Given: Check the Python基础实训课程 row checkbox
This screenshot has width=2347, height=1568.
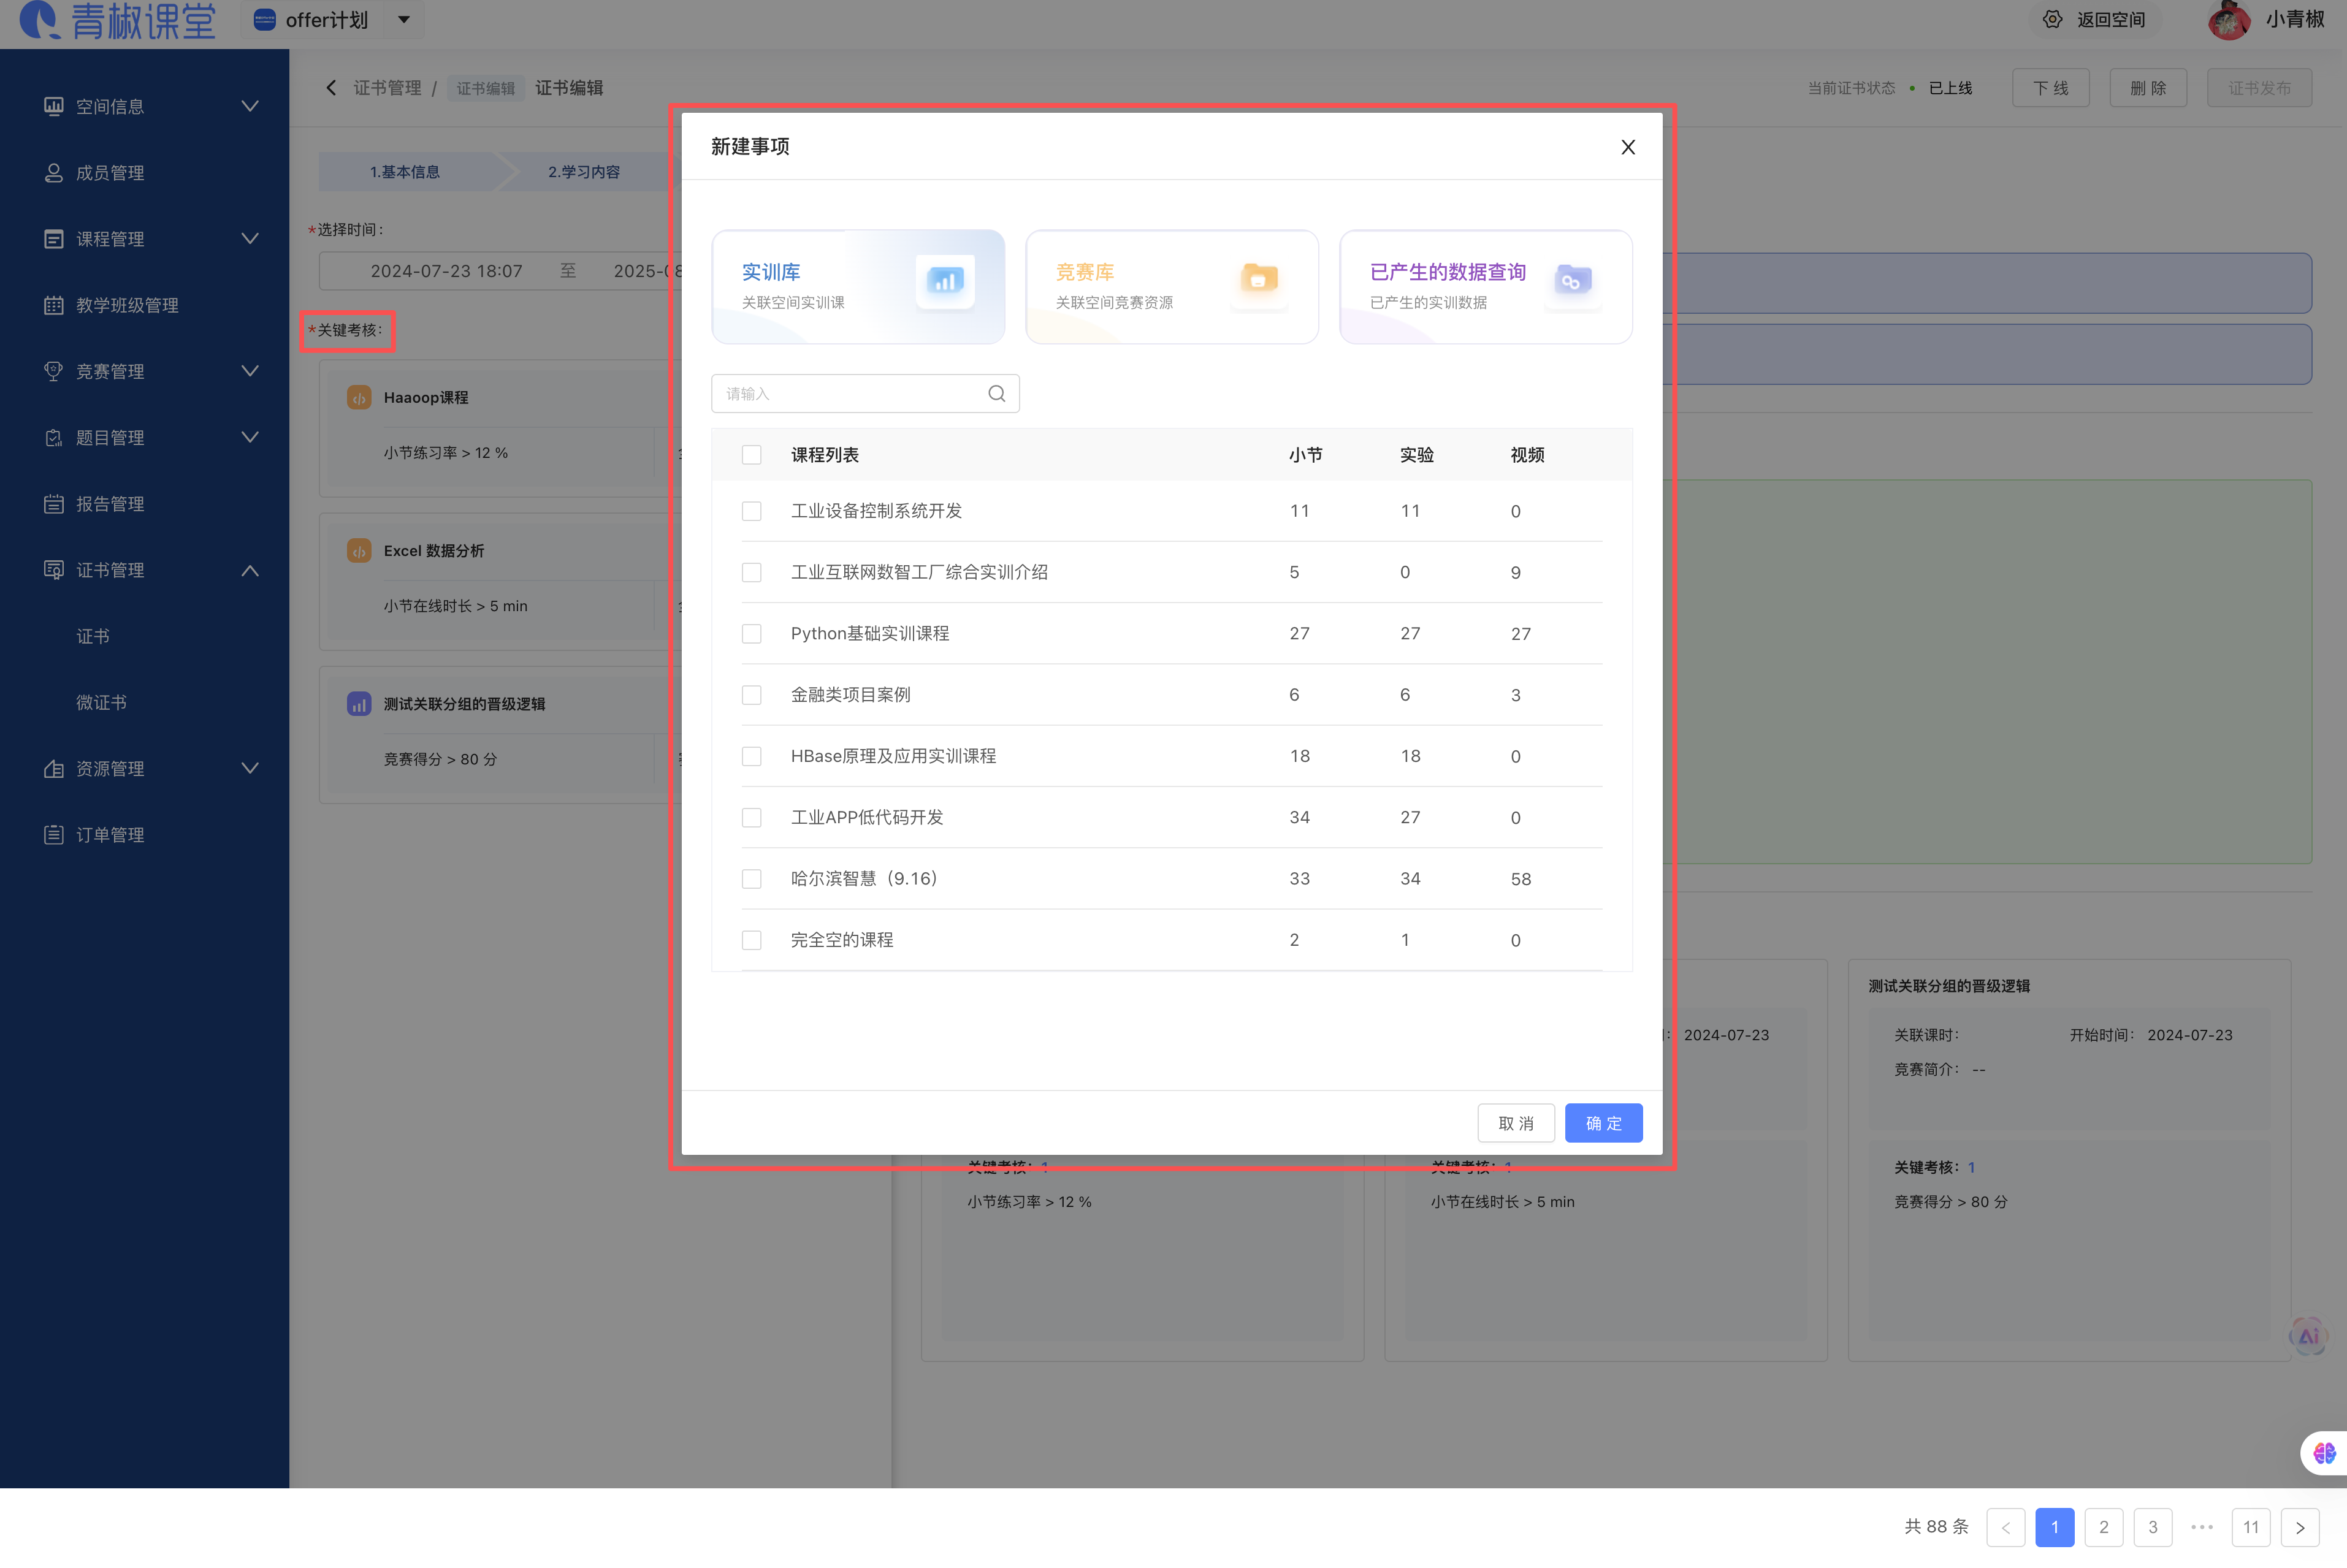Looking at the screenshot, I should (752, 634).
